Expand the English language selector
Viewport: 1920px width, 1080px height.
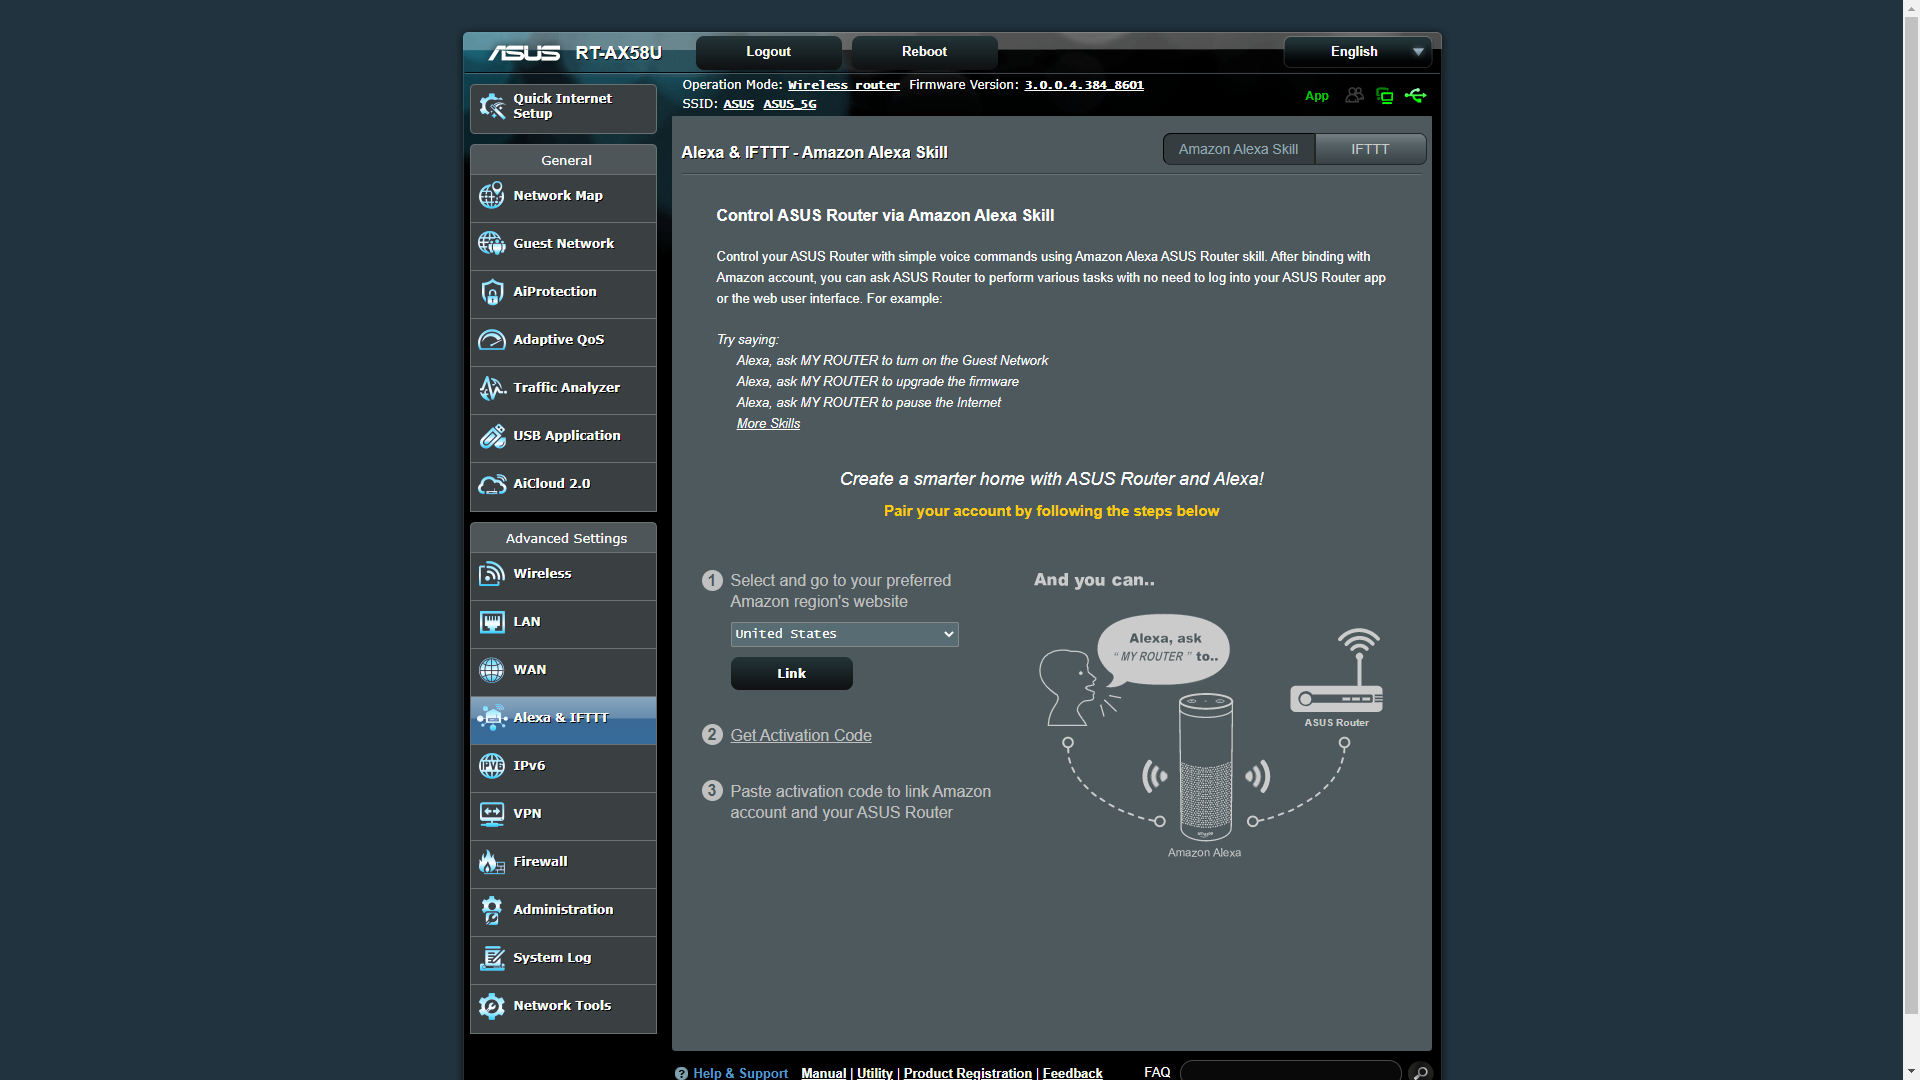point(1357,52)
